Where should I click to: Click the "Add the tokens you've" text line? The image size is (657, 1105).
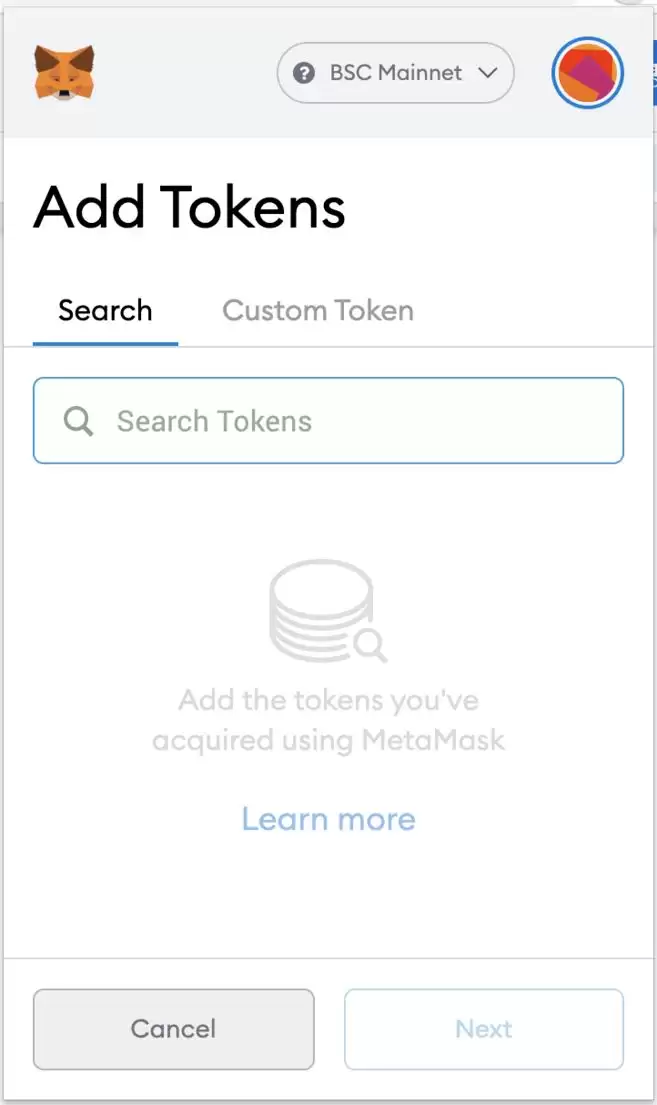[x=328, y=699]
